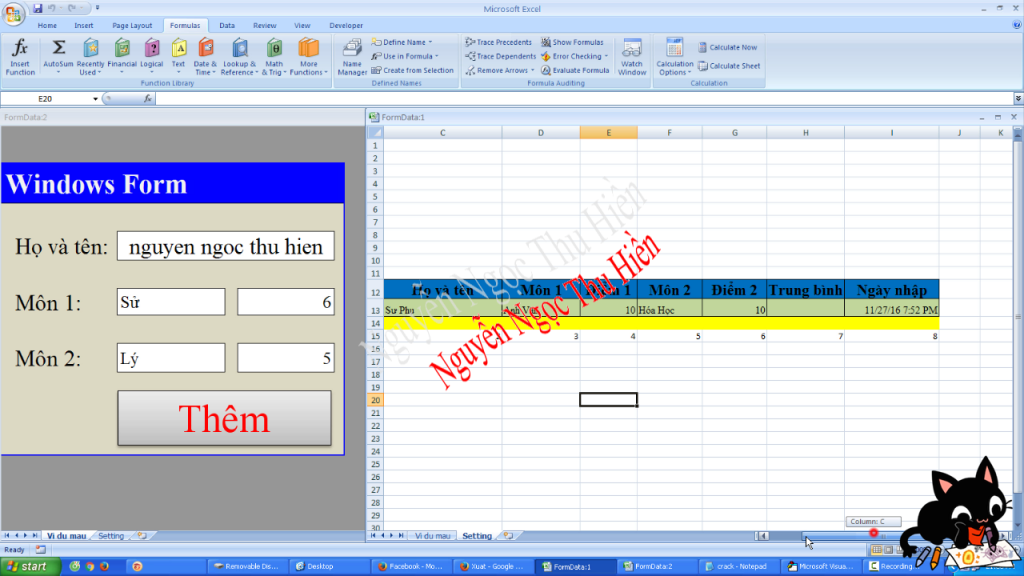Click Trace Precedents

(498, 43)
